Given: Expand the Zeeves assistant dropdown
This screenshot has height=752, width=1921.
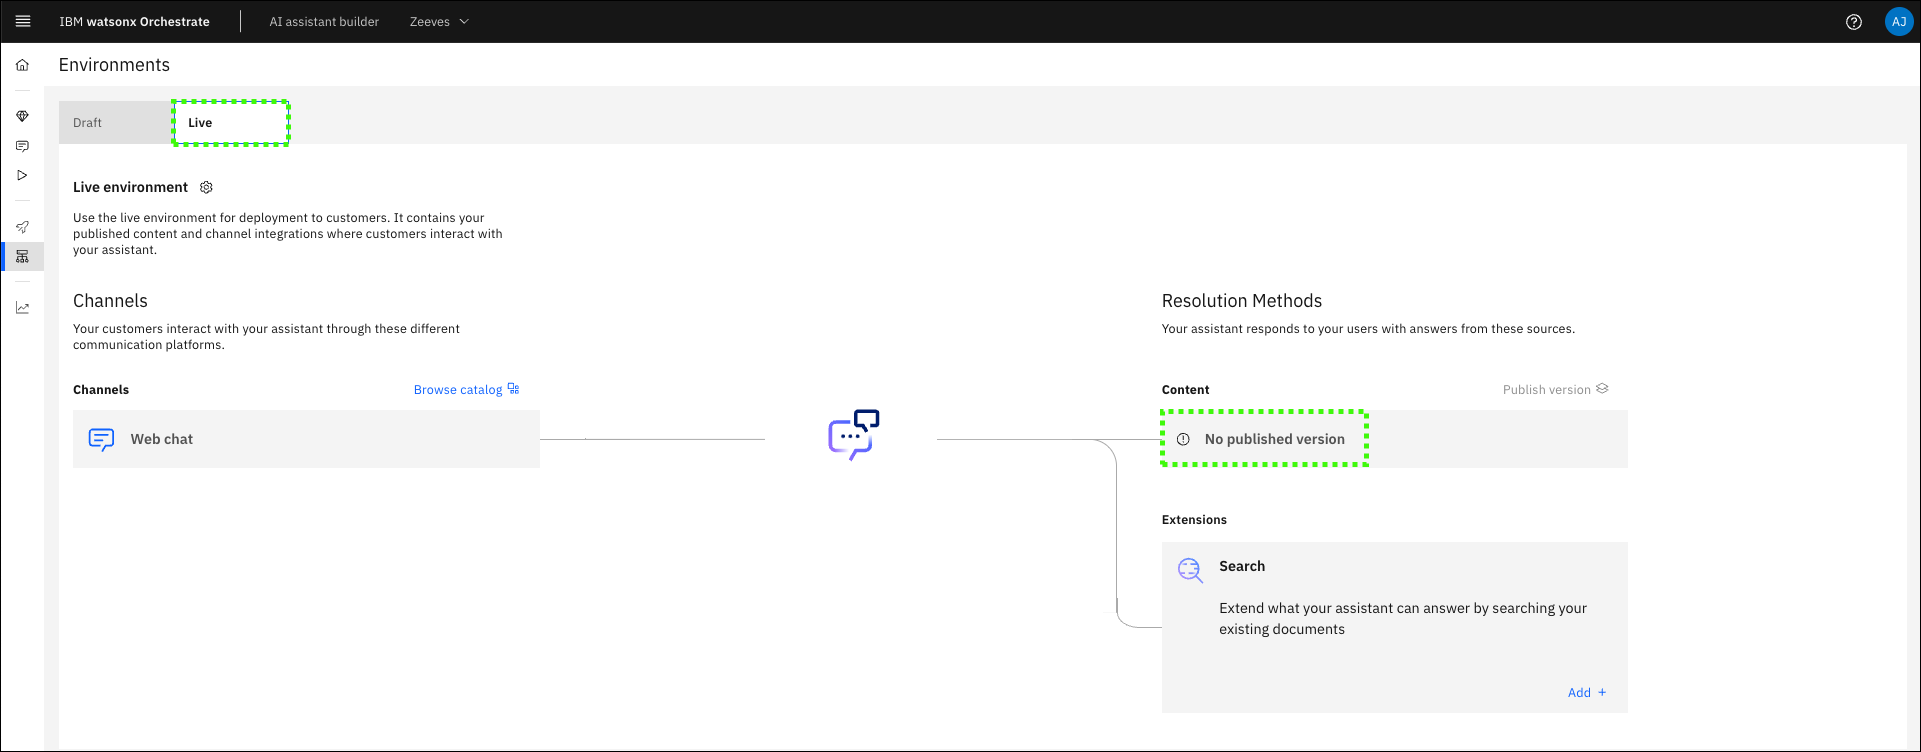Looking at the screenshot, I should 439,22.
